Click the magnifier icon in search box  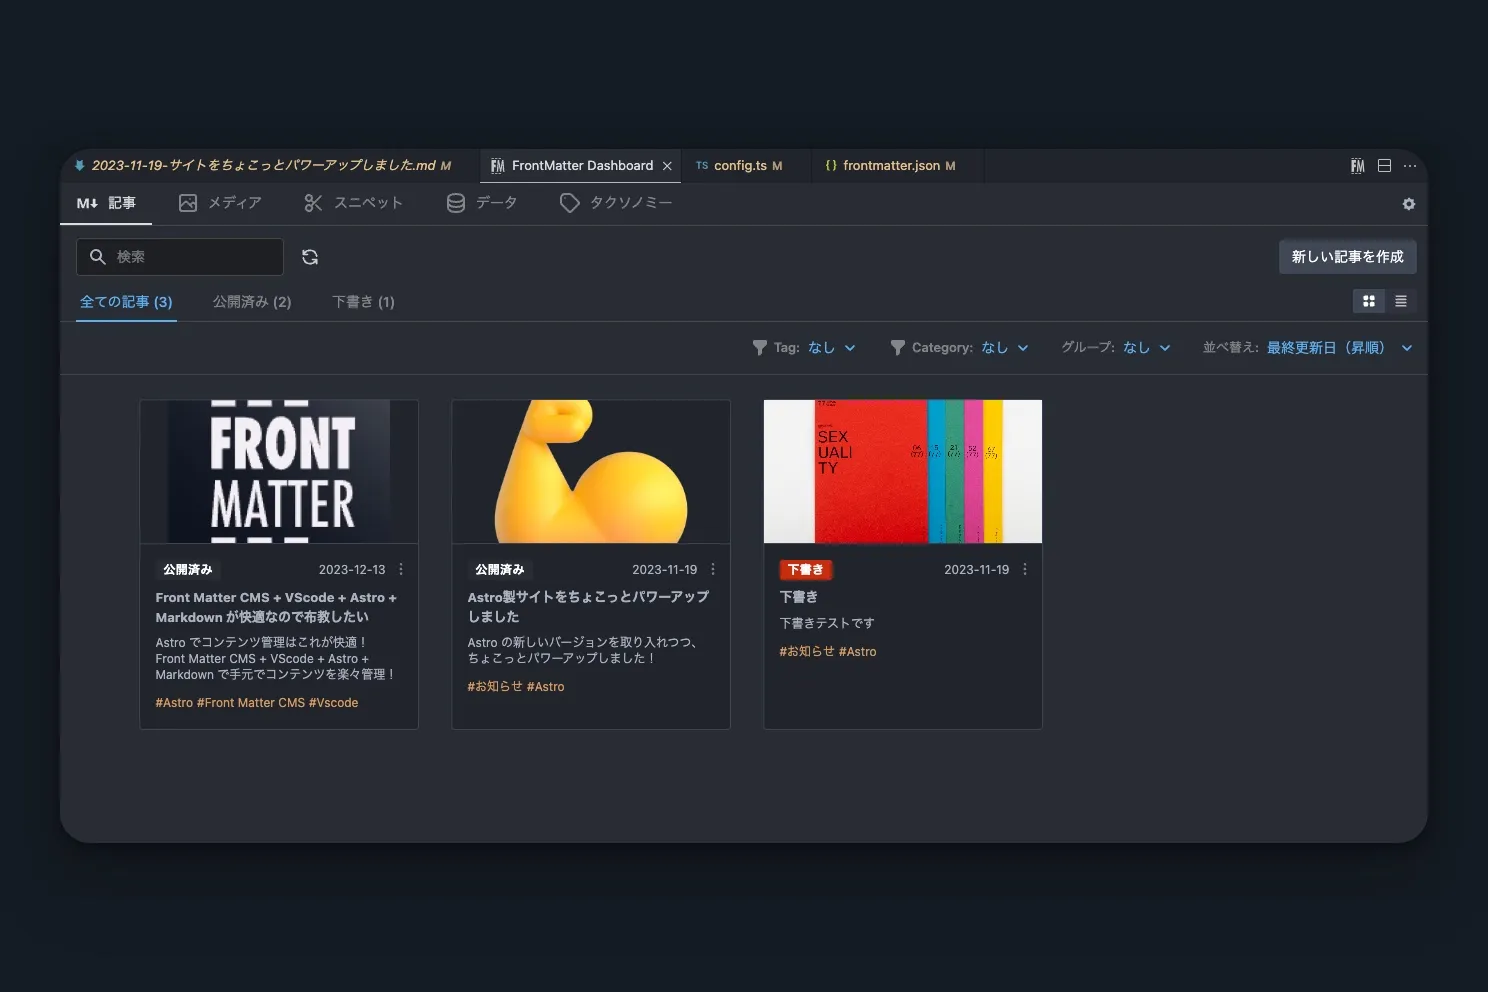[x=97, y=257]
